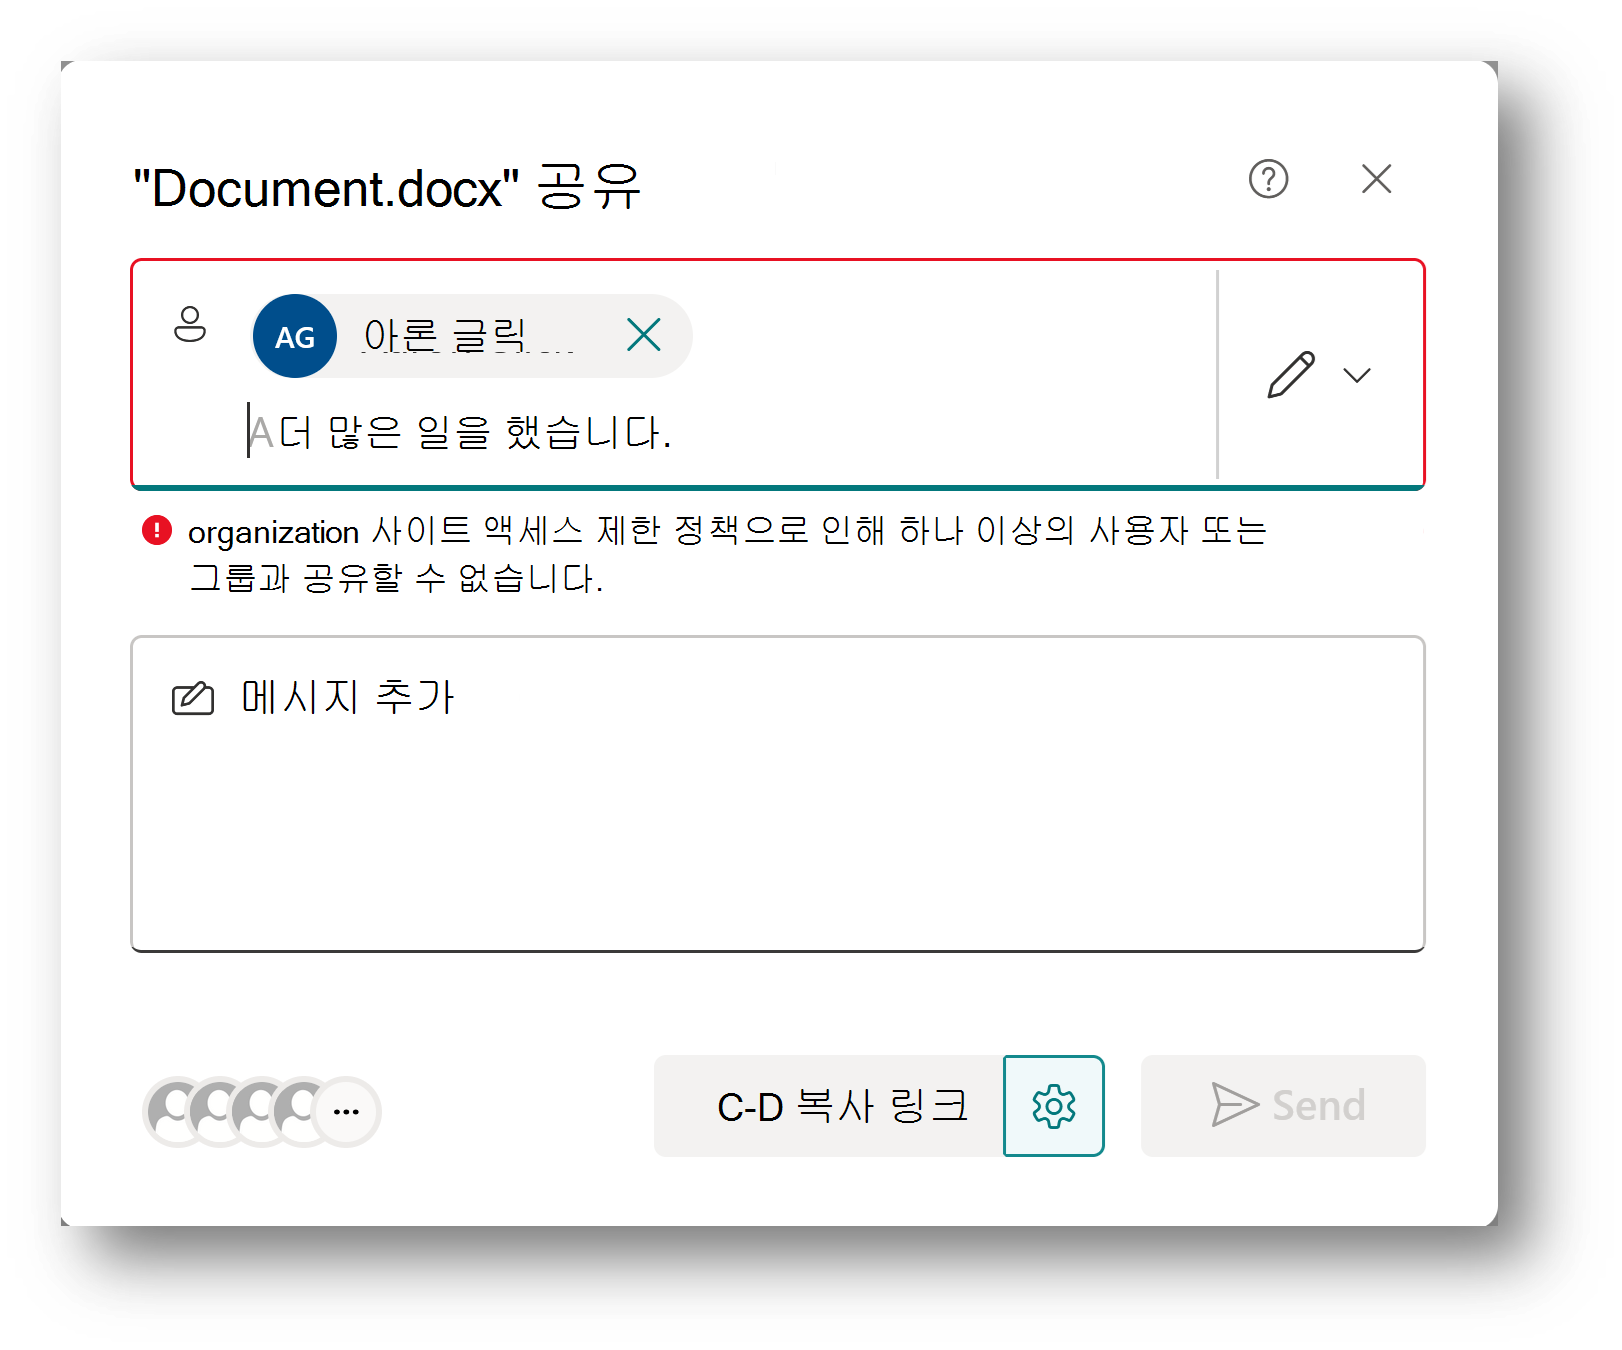Click the person icon in recipient field
Screen dimensions: 1622x1350
tap(190, 324)
